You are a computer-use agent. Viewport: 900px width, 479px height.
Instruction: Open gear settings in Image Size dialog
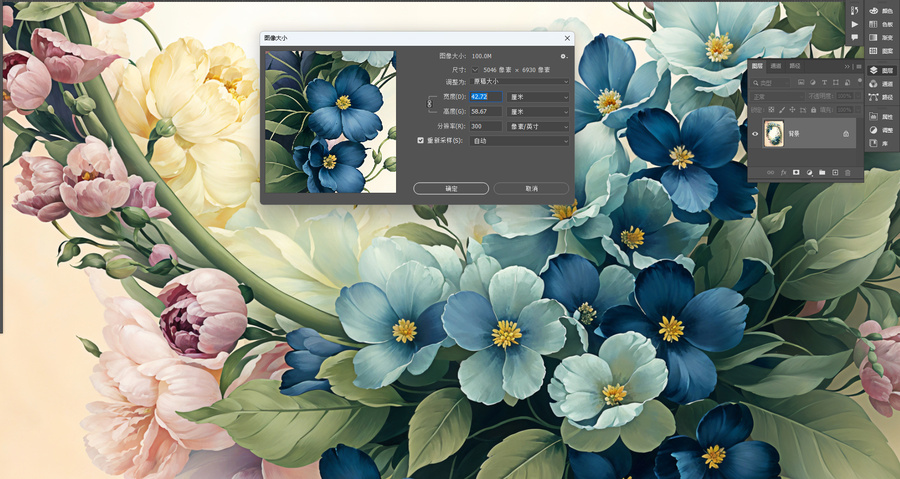tap(563, 56)
